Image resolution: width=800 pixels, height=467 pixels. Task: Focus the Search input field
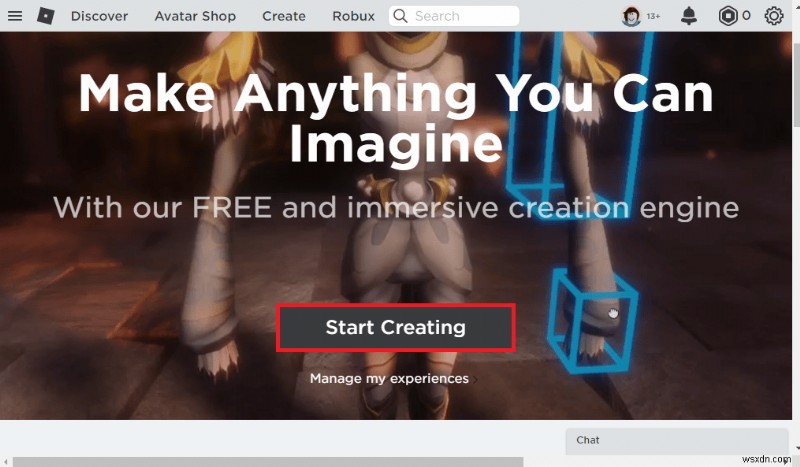[454, 16]
